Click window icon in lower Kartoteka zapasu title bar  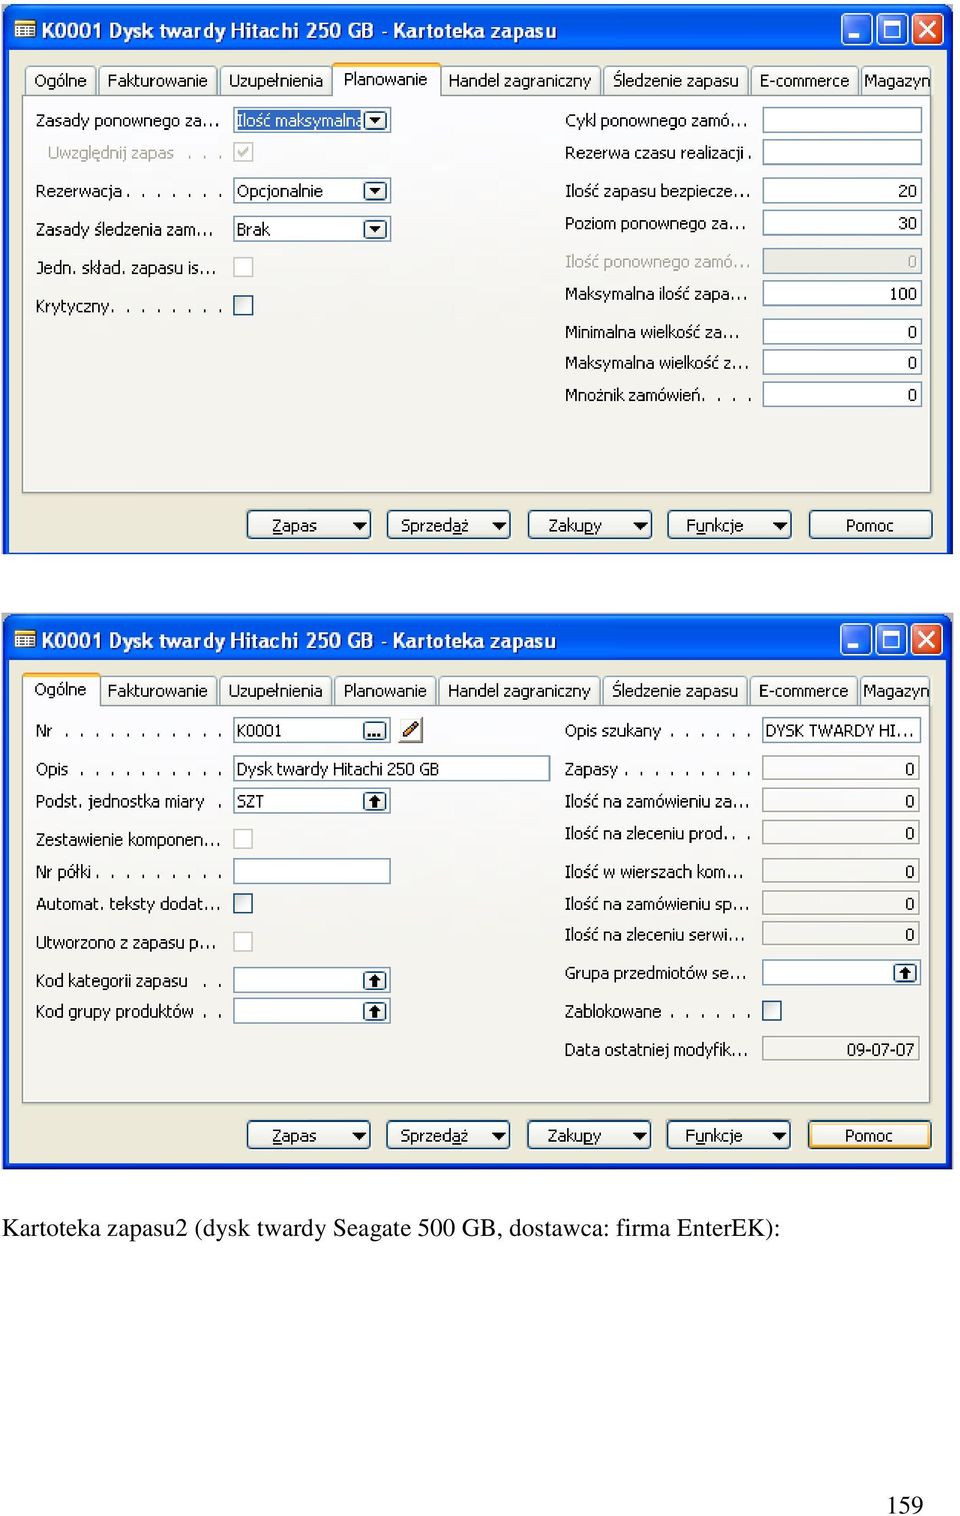(26, 640)
